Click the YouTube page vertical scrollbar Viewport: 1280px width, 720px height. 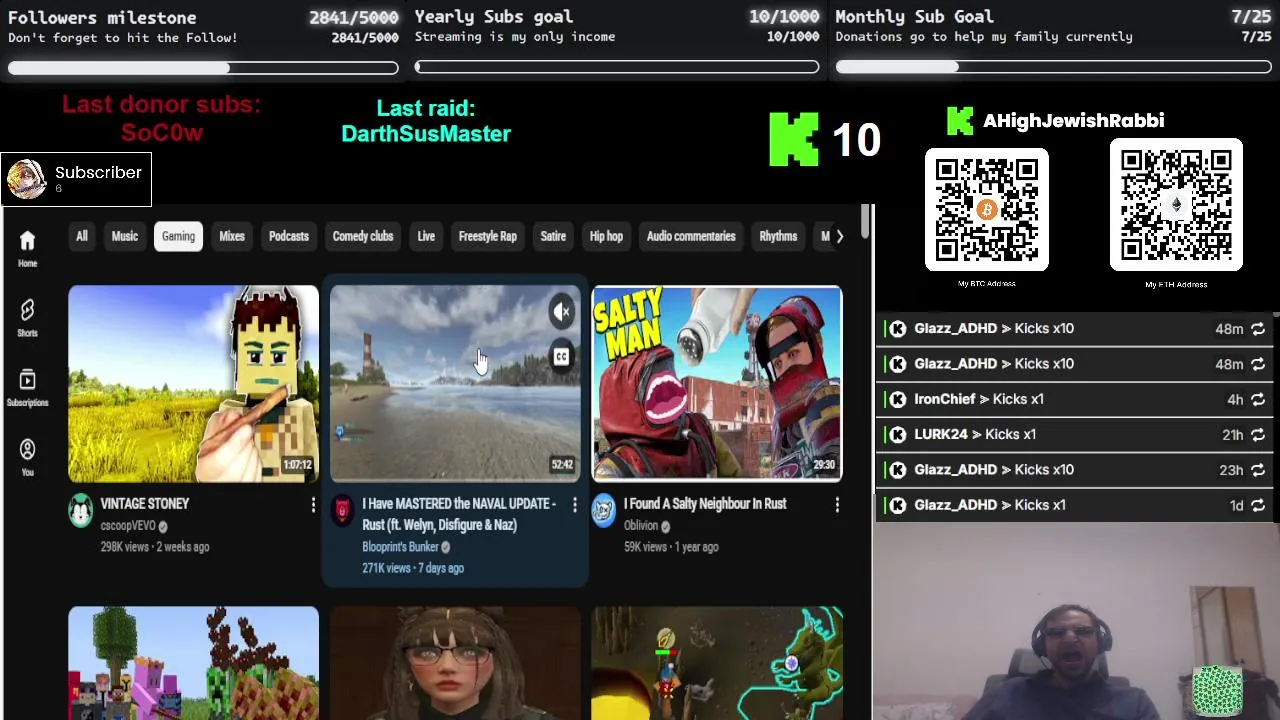pyautogui.click(x=866, y=222)
